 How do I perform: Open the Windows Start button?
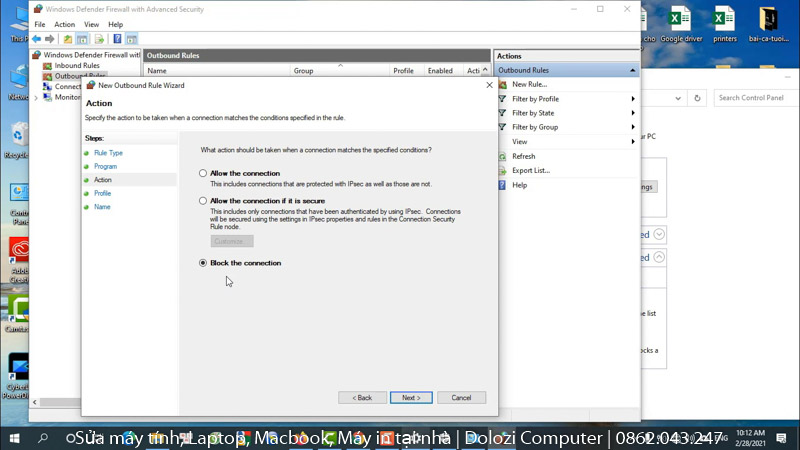(x=15, y=438)
